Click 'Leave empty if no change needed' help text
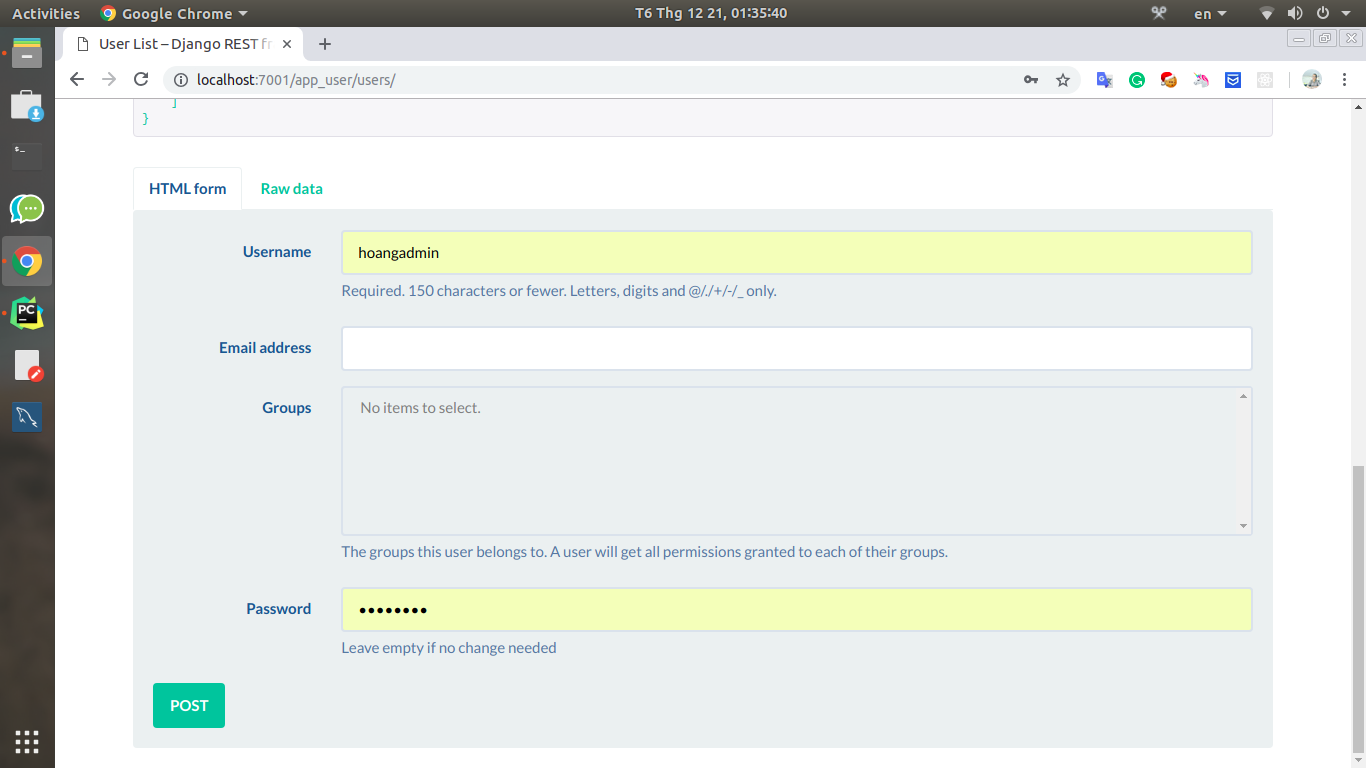 click(449, 648)
